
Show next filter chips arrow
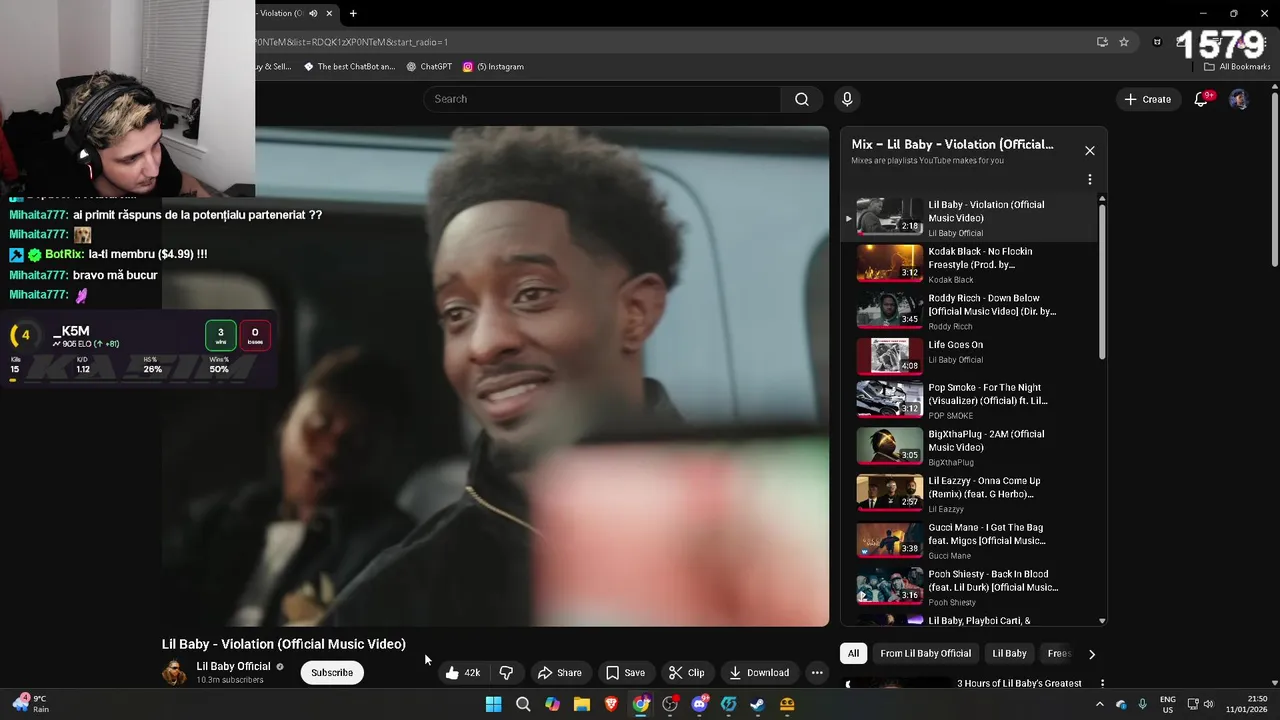click(1091, 654)
